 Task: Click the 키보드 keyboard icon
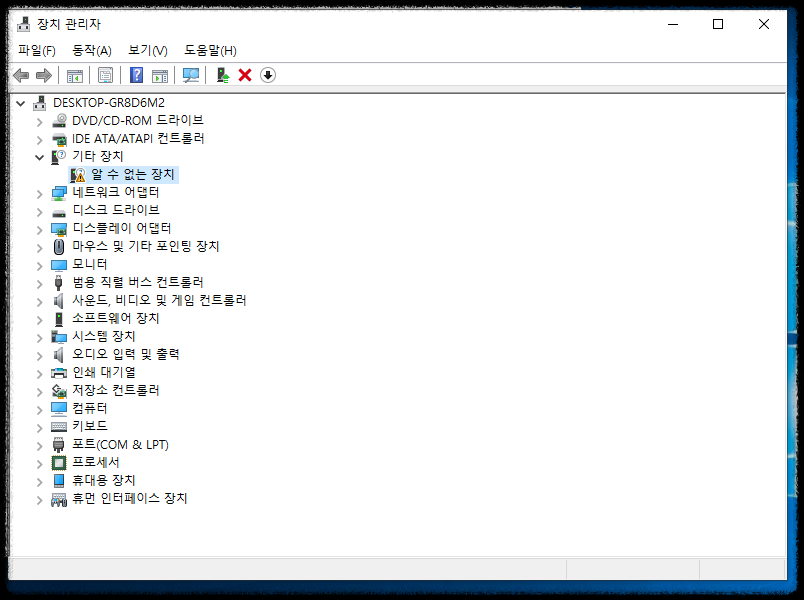(59, 427)
